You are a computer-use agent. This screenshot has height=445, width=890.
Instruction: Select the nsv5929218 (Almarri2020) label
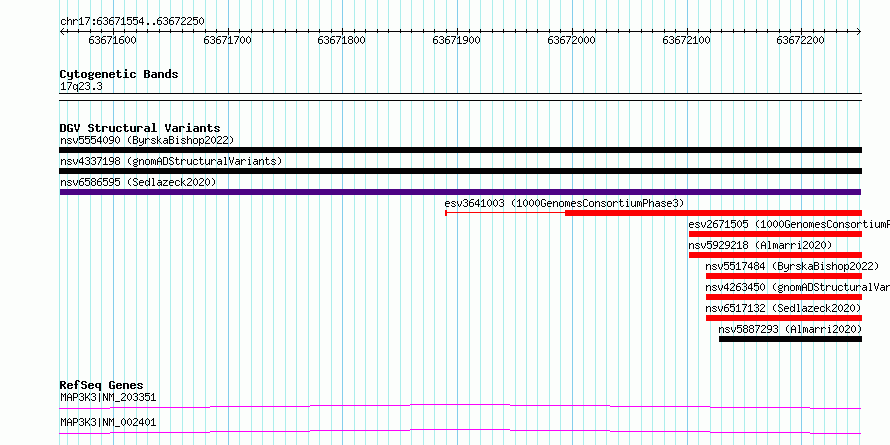point(760,245)
